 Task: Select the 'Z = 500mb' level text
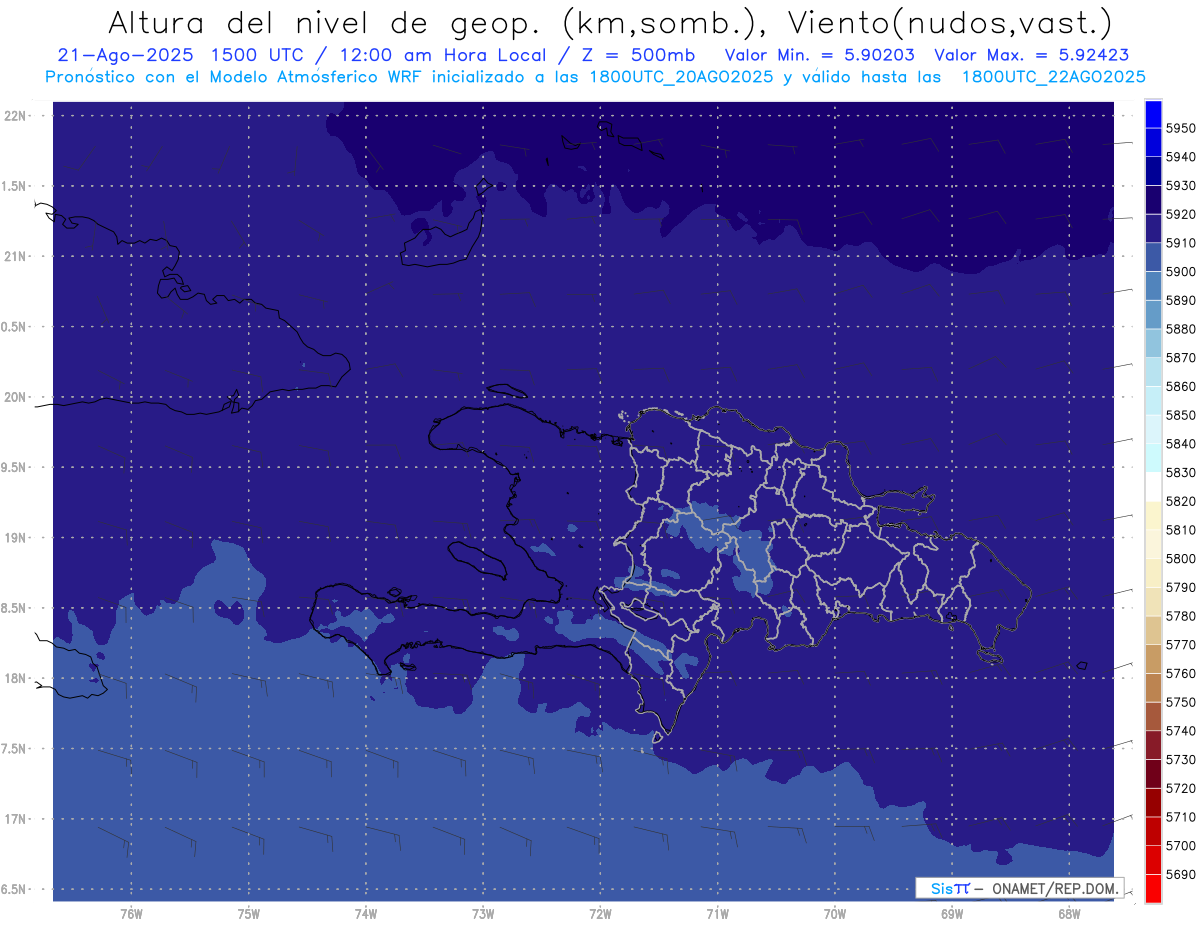[x=638, y=55]
